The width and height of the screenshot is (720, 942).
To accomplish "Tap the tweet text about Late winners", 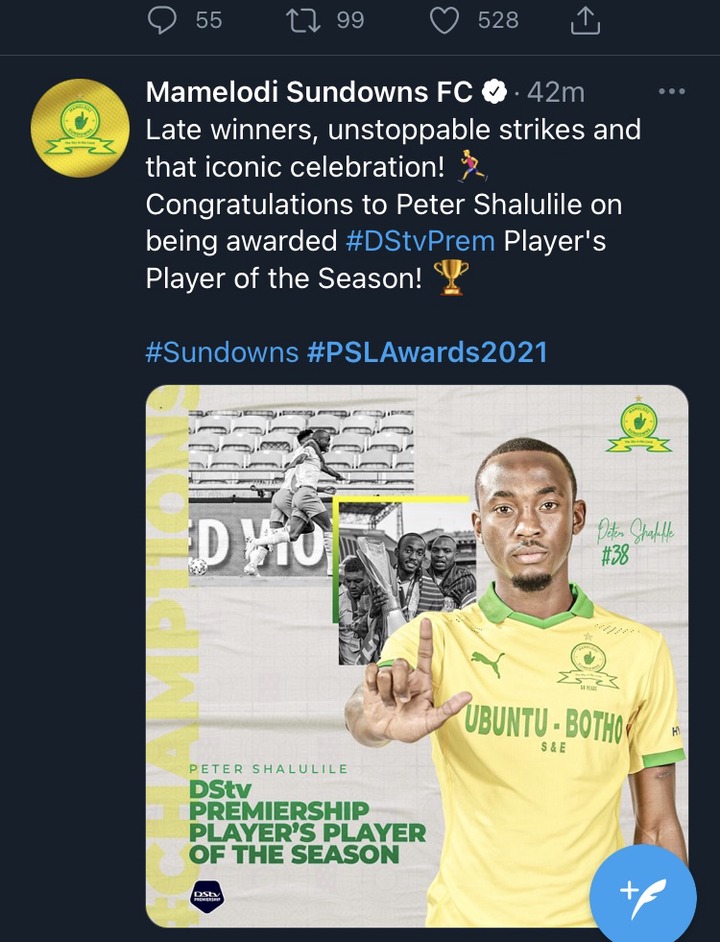I will coord(392,130).
